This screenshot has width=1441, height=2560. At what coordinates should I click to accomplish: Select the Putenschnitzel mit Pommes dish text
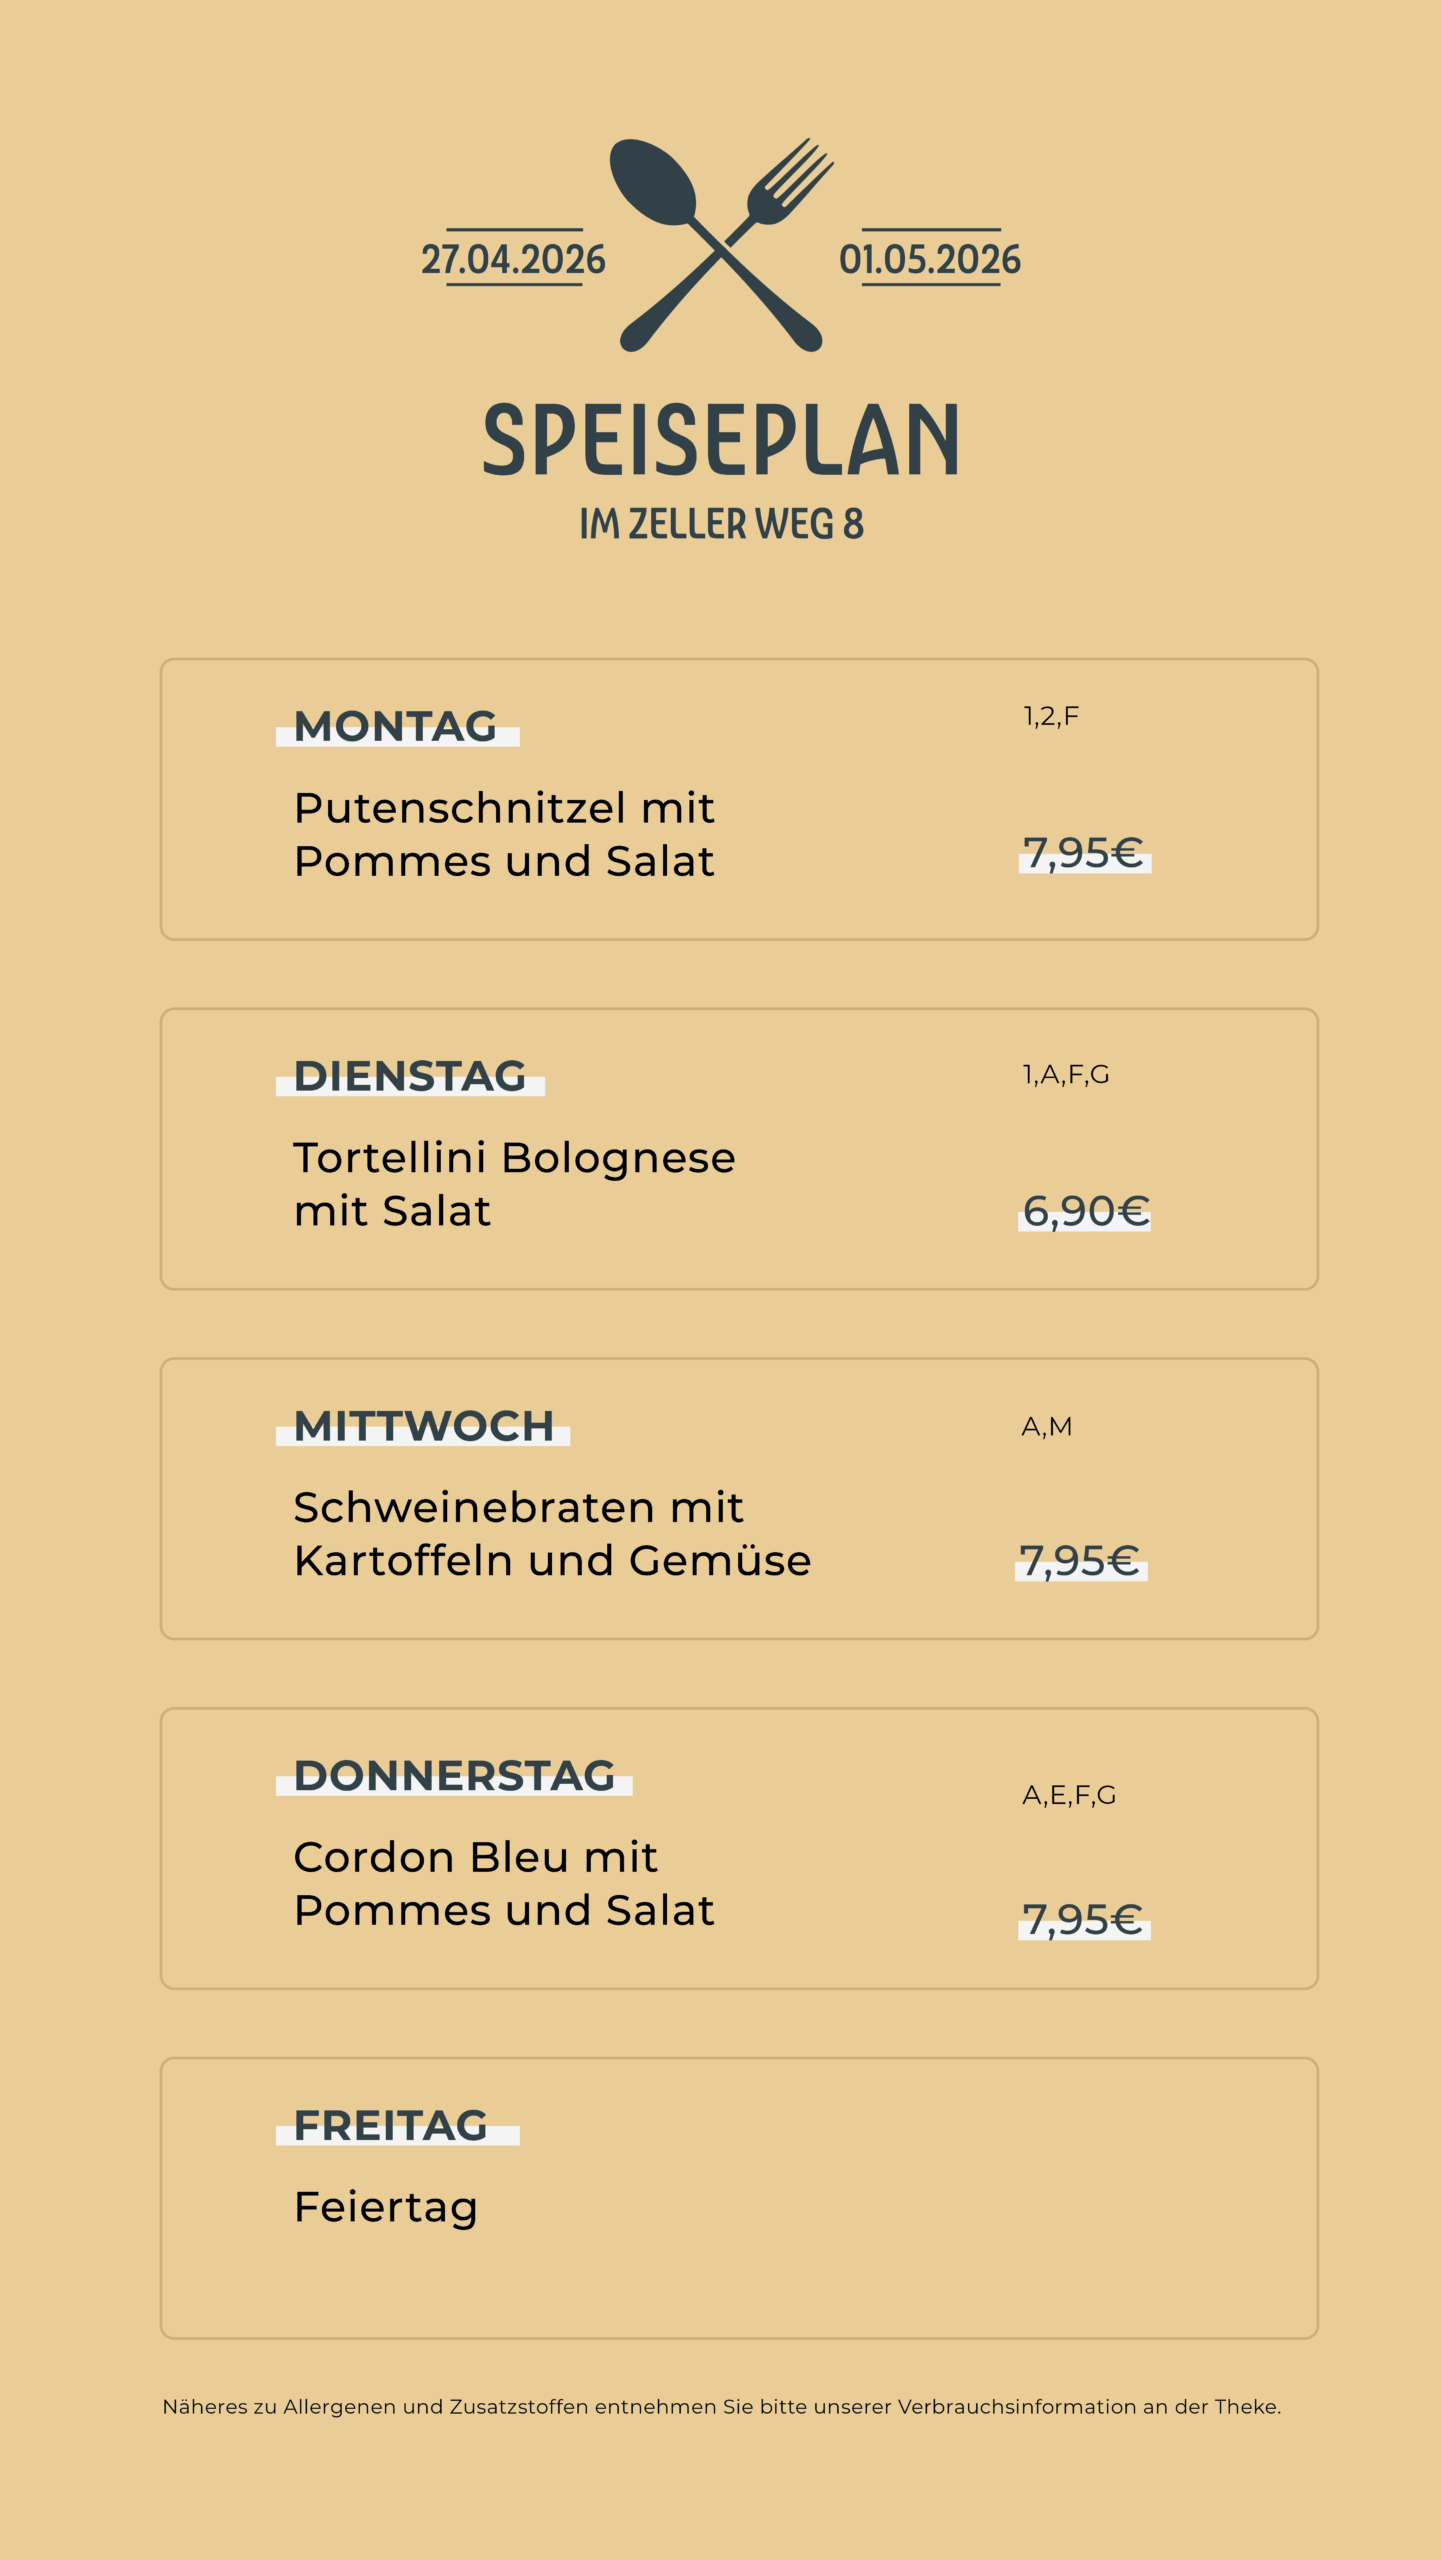pos(504,834)
